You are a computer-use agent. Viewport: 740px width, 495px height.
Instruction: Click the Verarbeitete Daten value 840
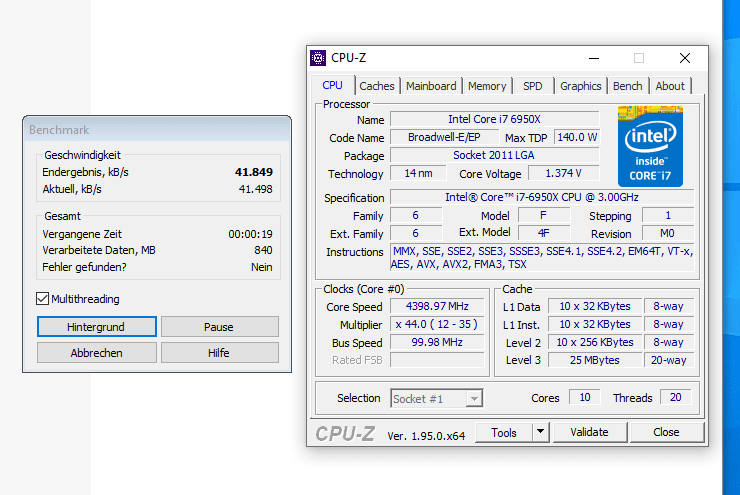click(x=263, y=250)
